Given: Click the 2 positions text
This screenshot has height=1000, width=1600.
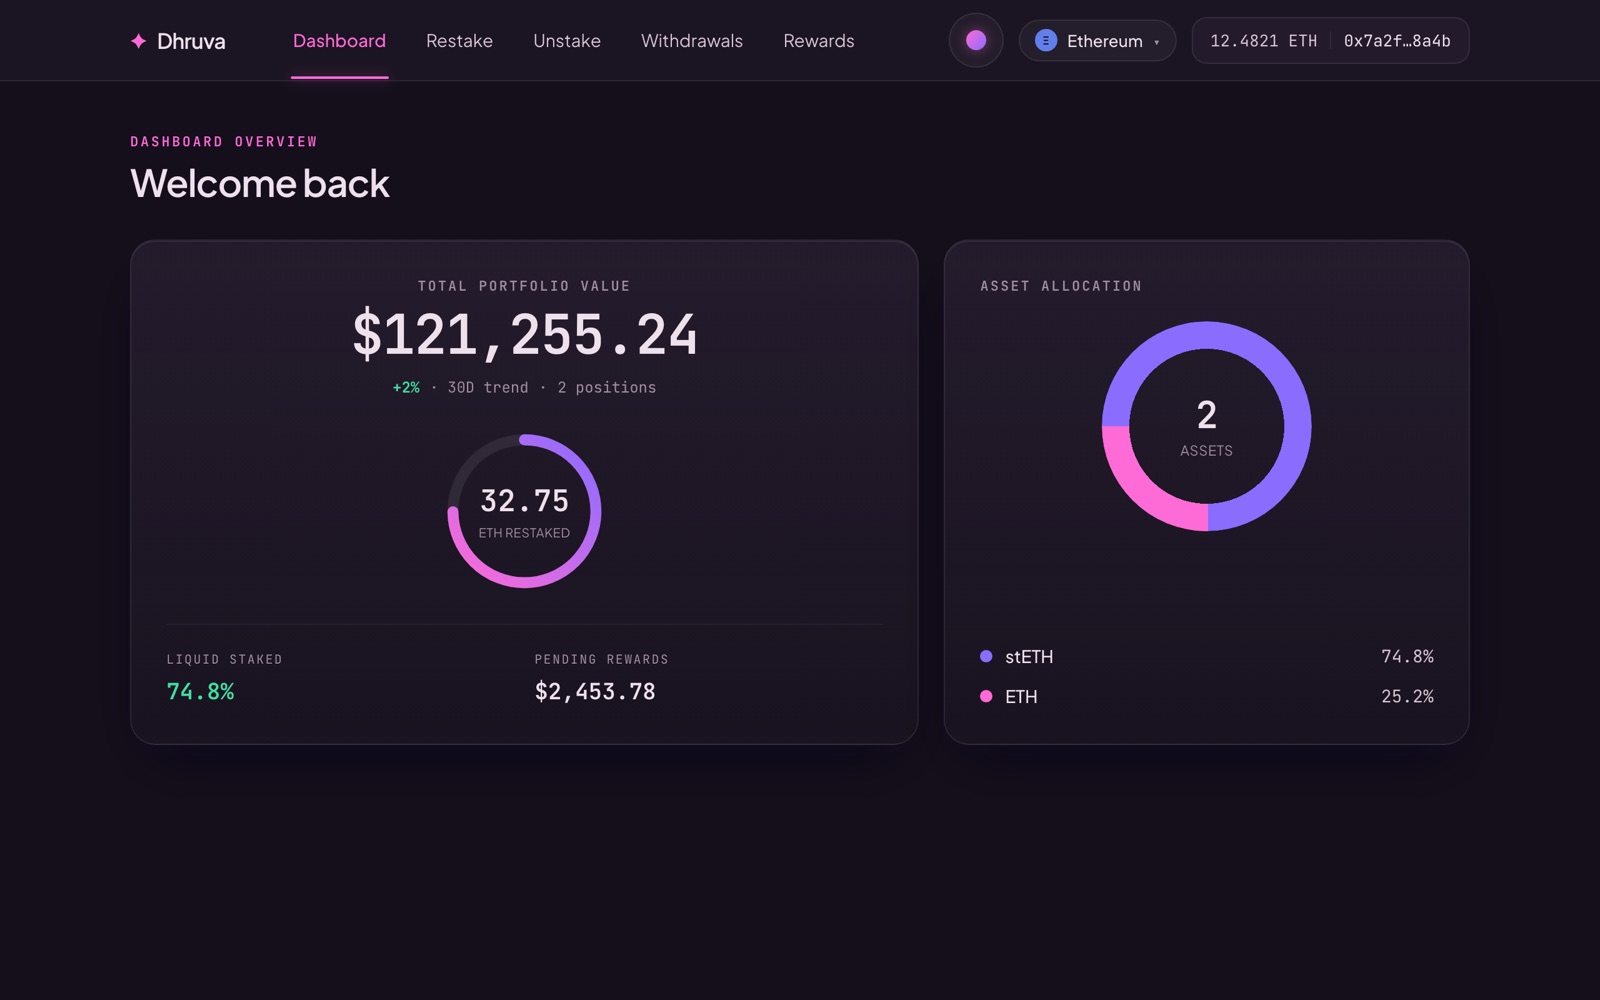Looking at the screenshot, I should pyautogui.click(x=607, y=388).
